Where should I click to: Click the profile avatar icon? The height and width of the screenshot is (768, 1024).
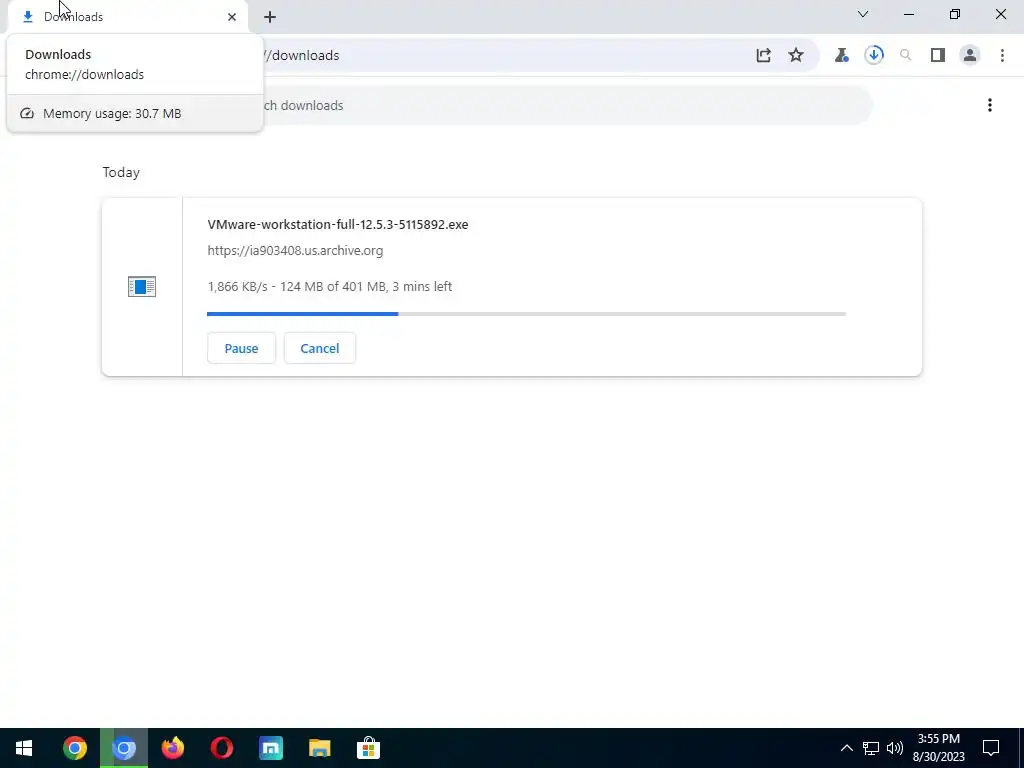[970, 56]
